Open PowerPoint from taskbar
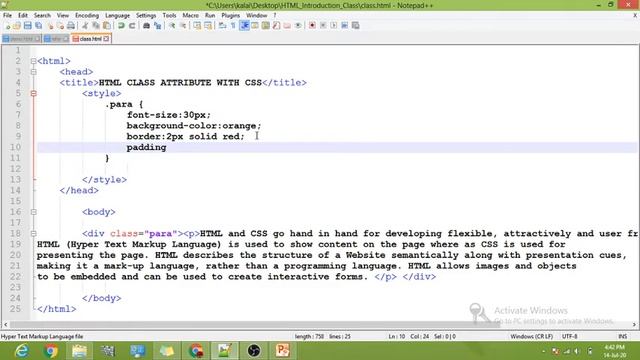The width and height of the screenshot is (640, 360). tap(282, 351)
